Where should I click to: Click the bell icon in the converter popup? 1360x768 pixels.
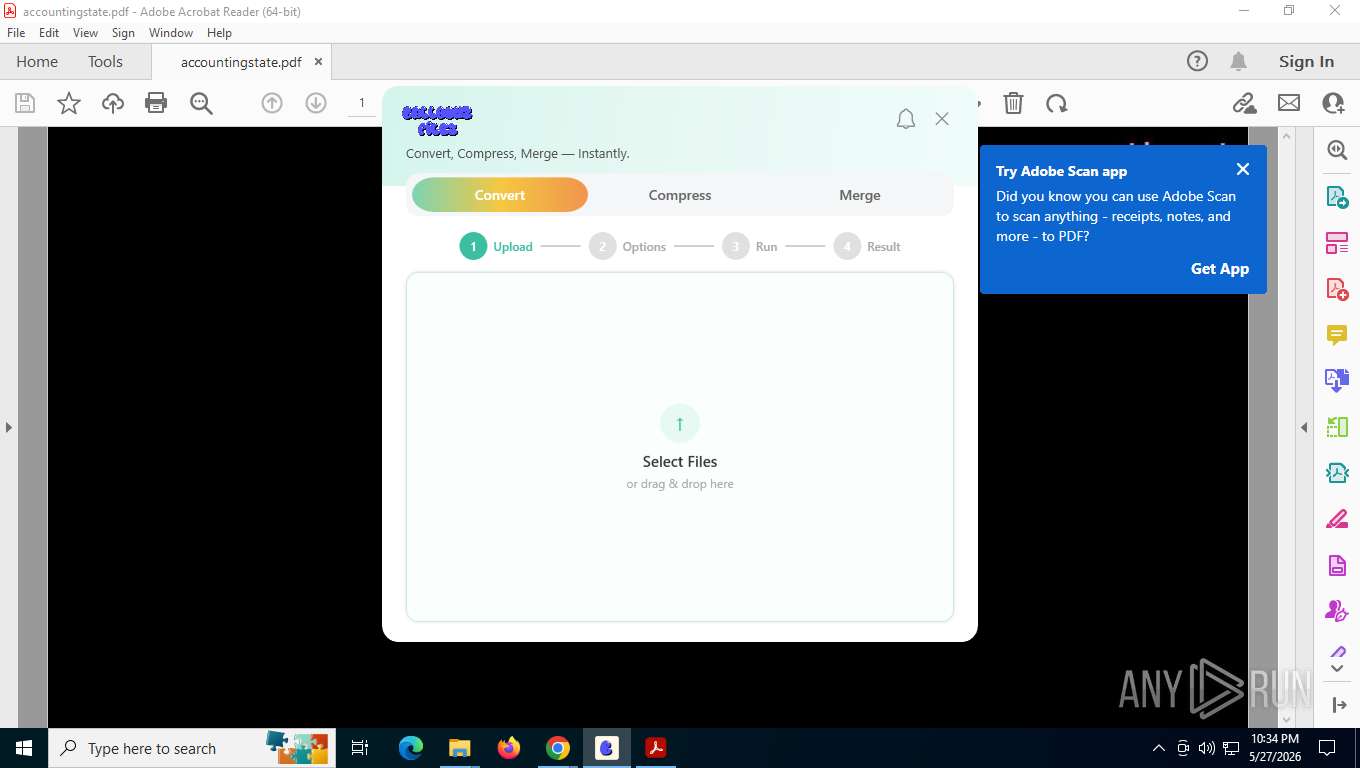906,119
